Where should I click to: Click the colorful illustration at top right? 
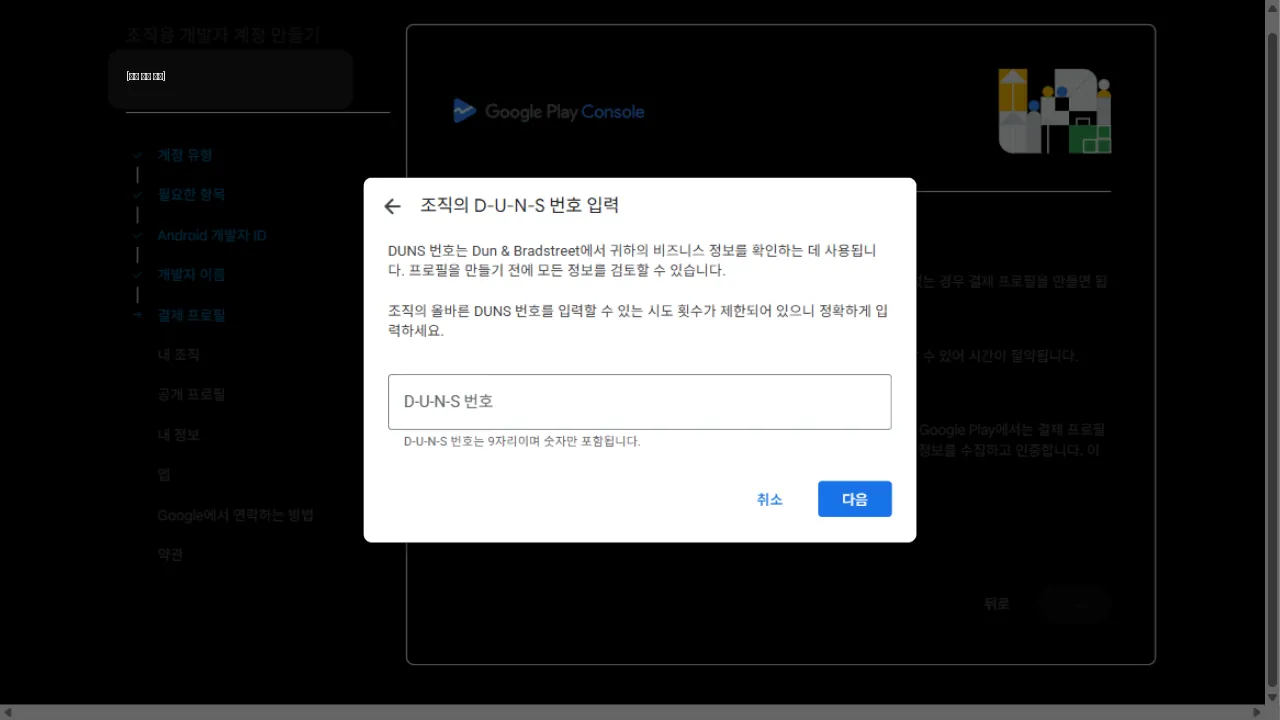pos(1055,111)
